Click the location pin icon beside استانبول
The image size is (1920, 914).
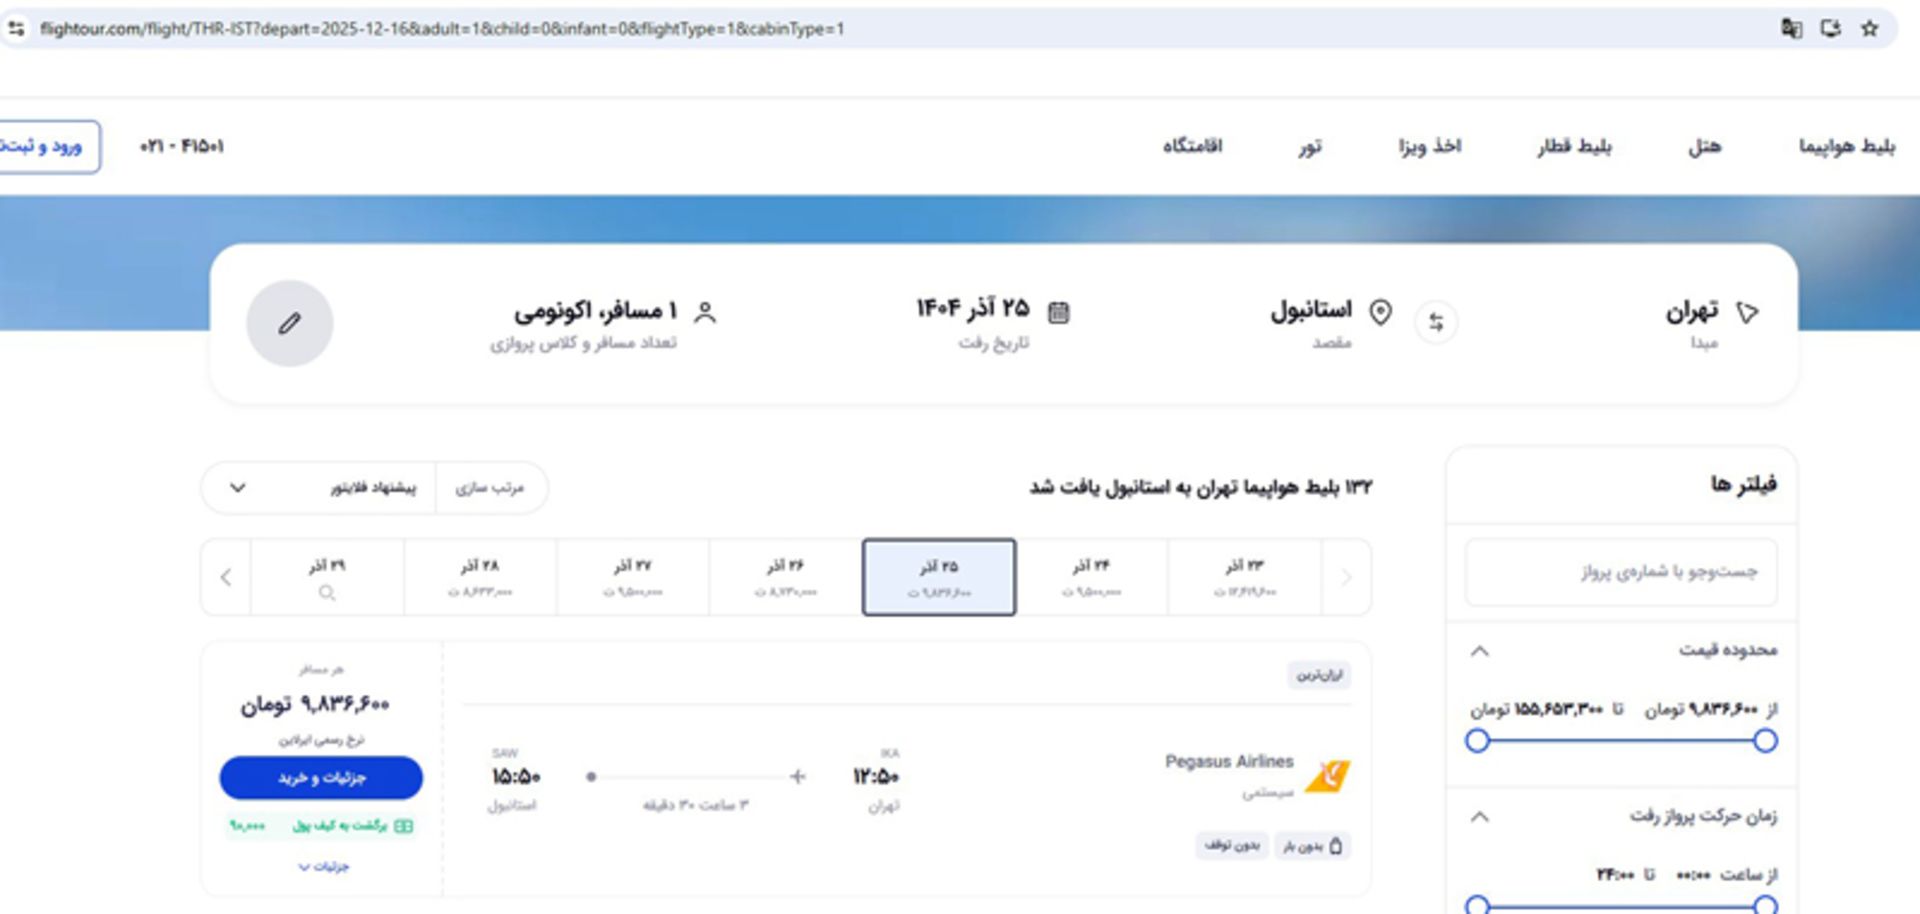click(x=1379, y=311)
